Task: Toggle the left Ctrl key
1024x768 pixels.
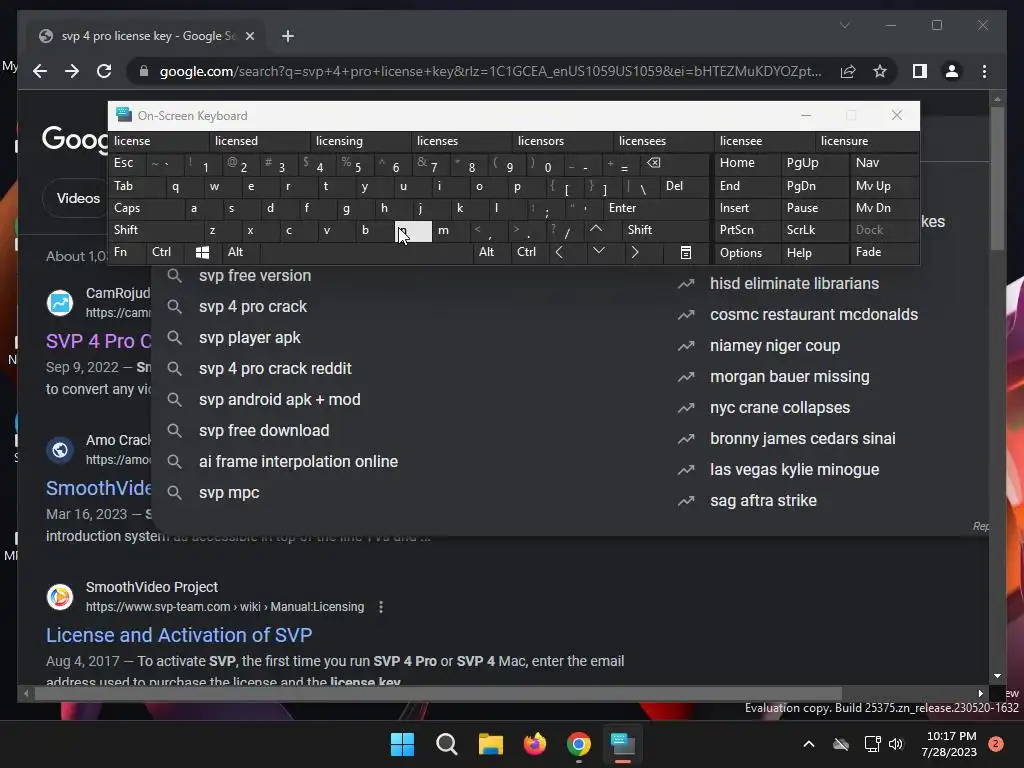Action: point(161,252)
